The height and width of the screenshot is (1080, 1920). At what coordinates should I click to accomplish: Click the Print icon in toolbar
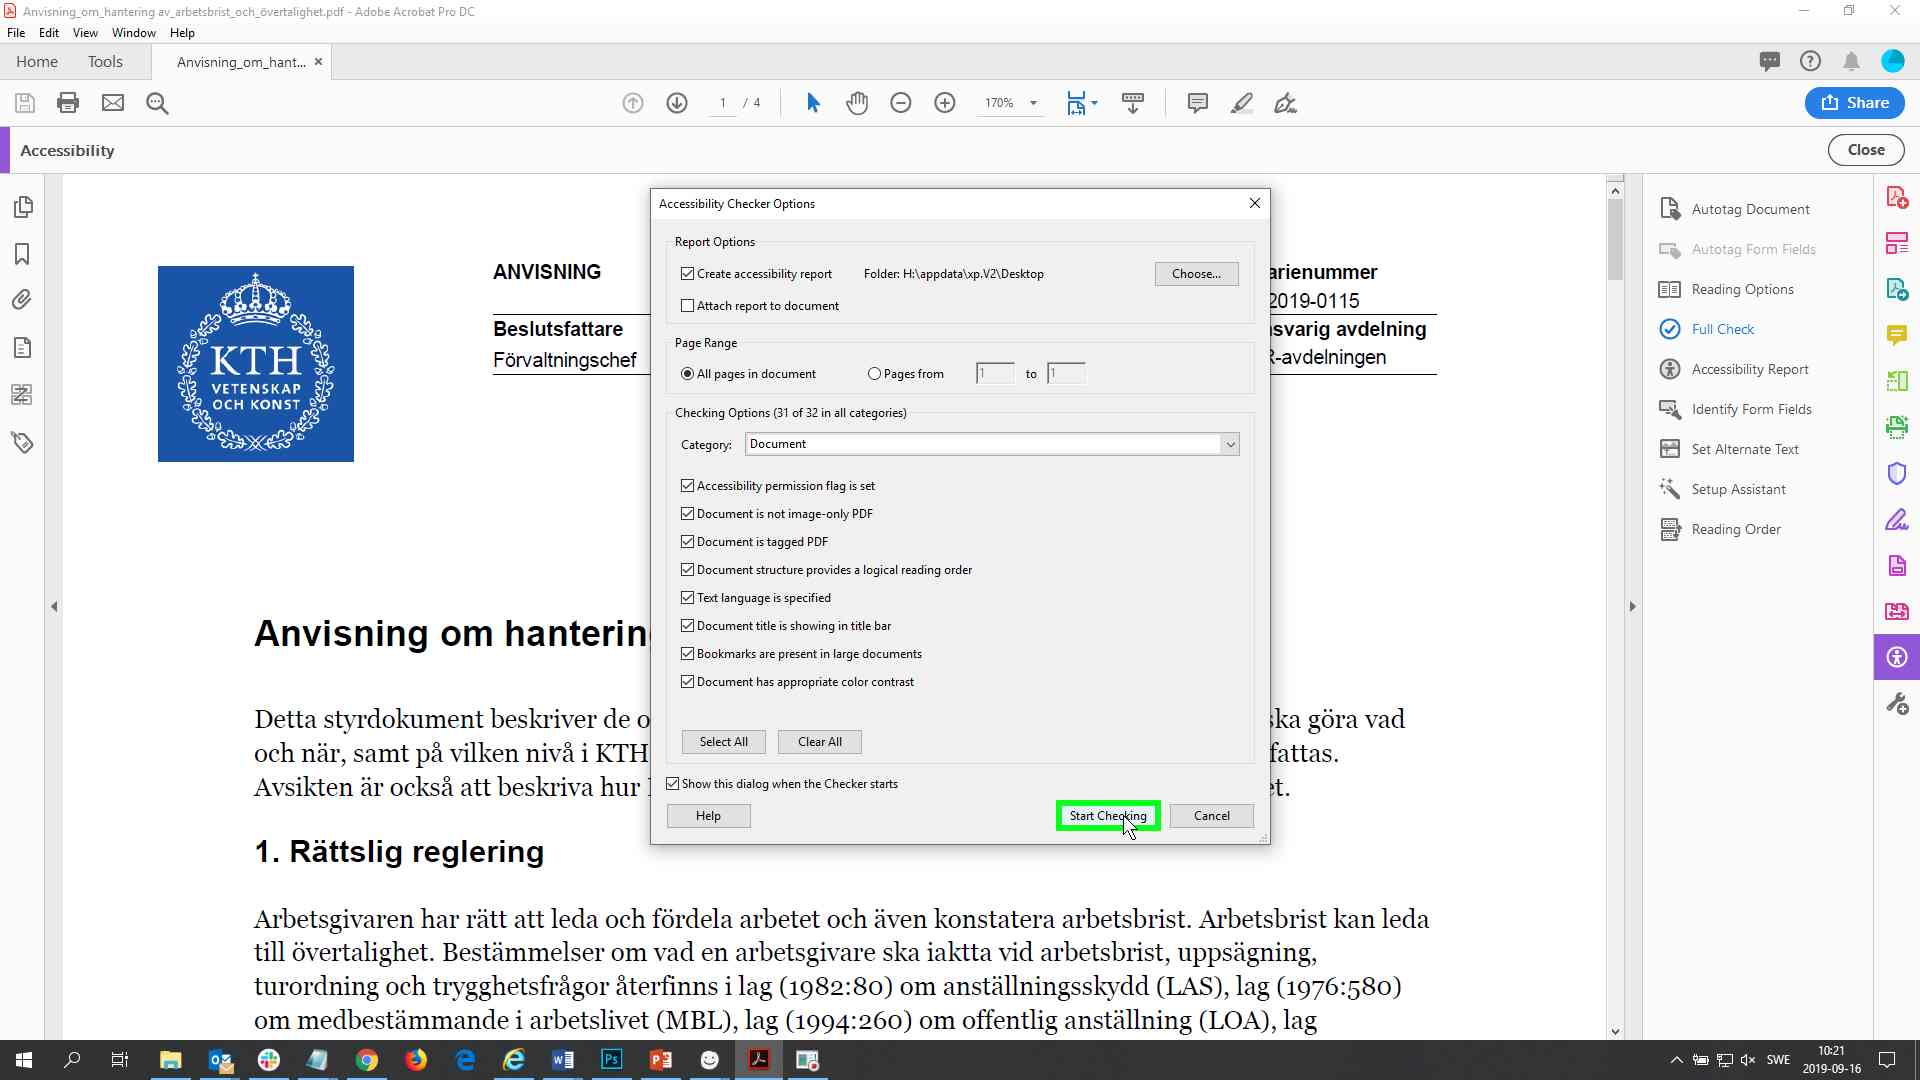[x=68, y=103]
